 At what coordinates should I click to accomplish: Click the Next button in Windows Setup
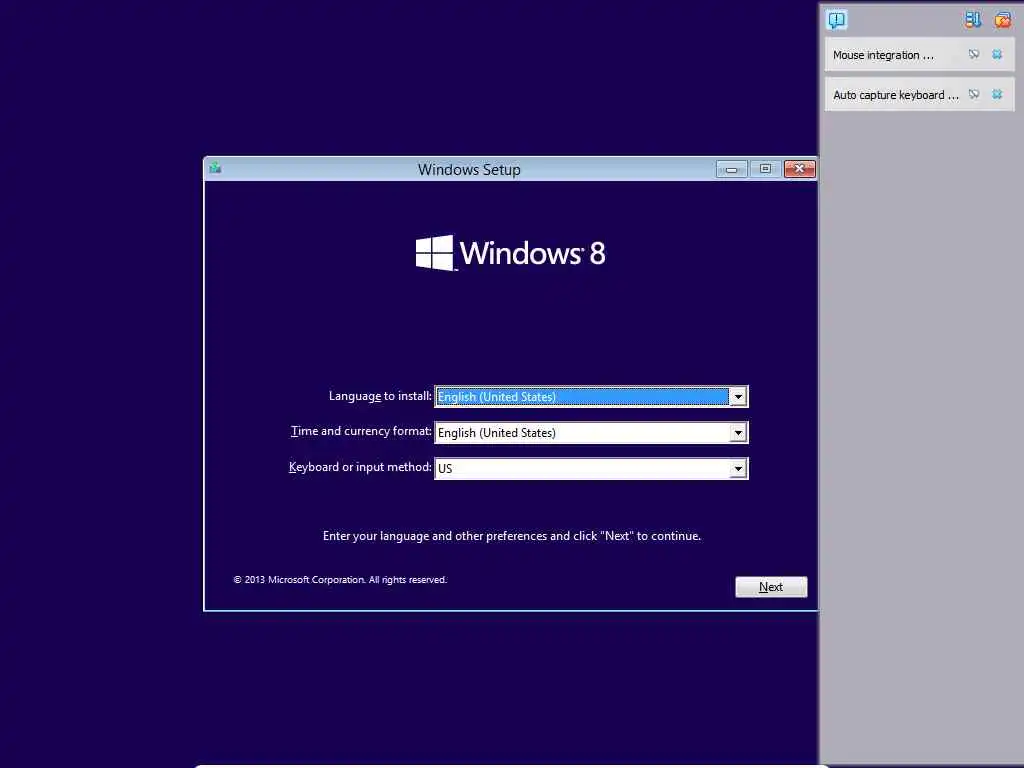771,586
